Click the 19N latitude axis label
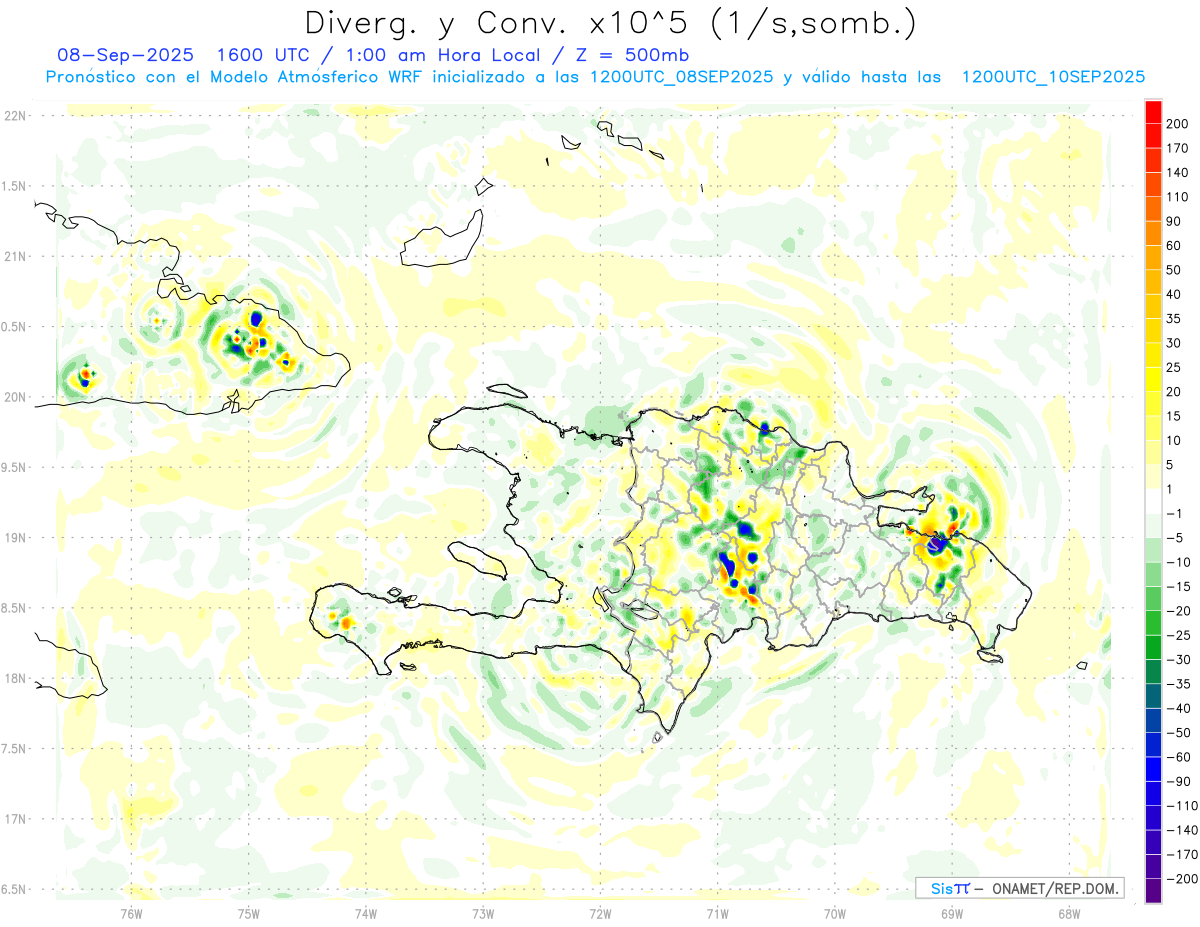The height and width of the screenshot is (927, 1200). [15, 537]
